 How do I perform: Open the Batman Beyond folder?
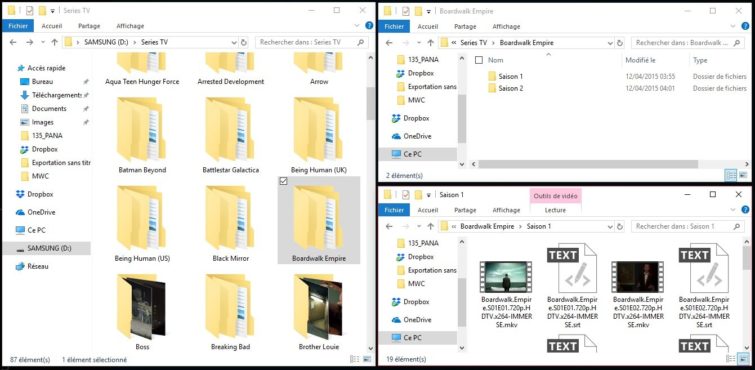click(x=142, y=135)
